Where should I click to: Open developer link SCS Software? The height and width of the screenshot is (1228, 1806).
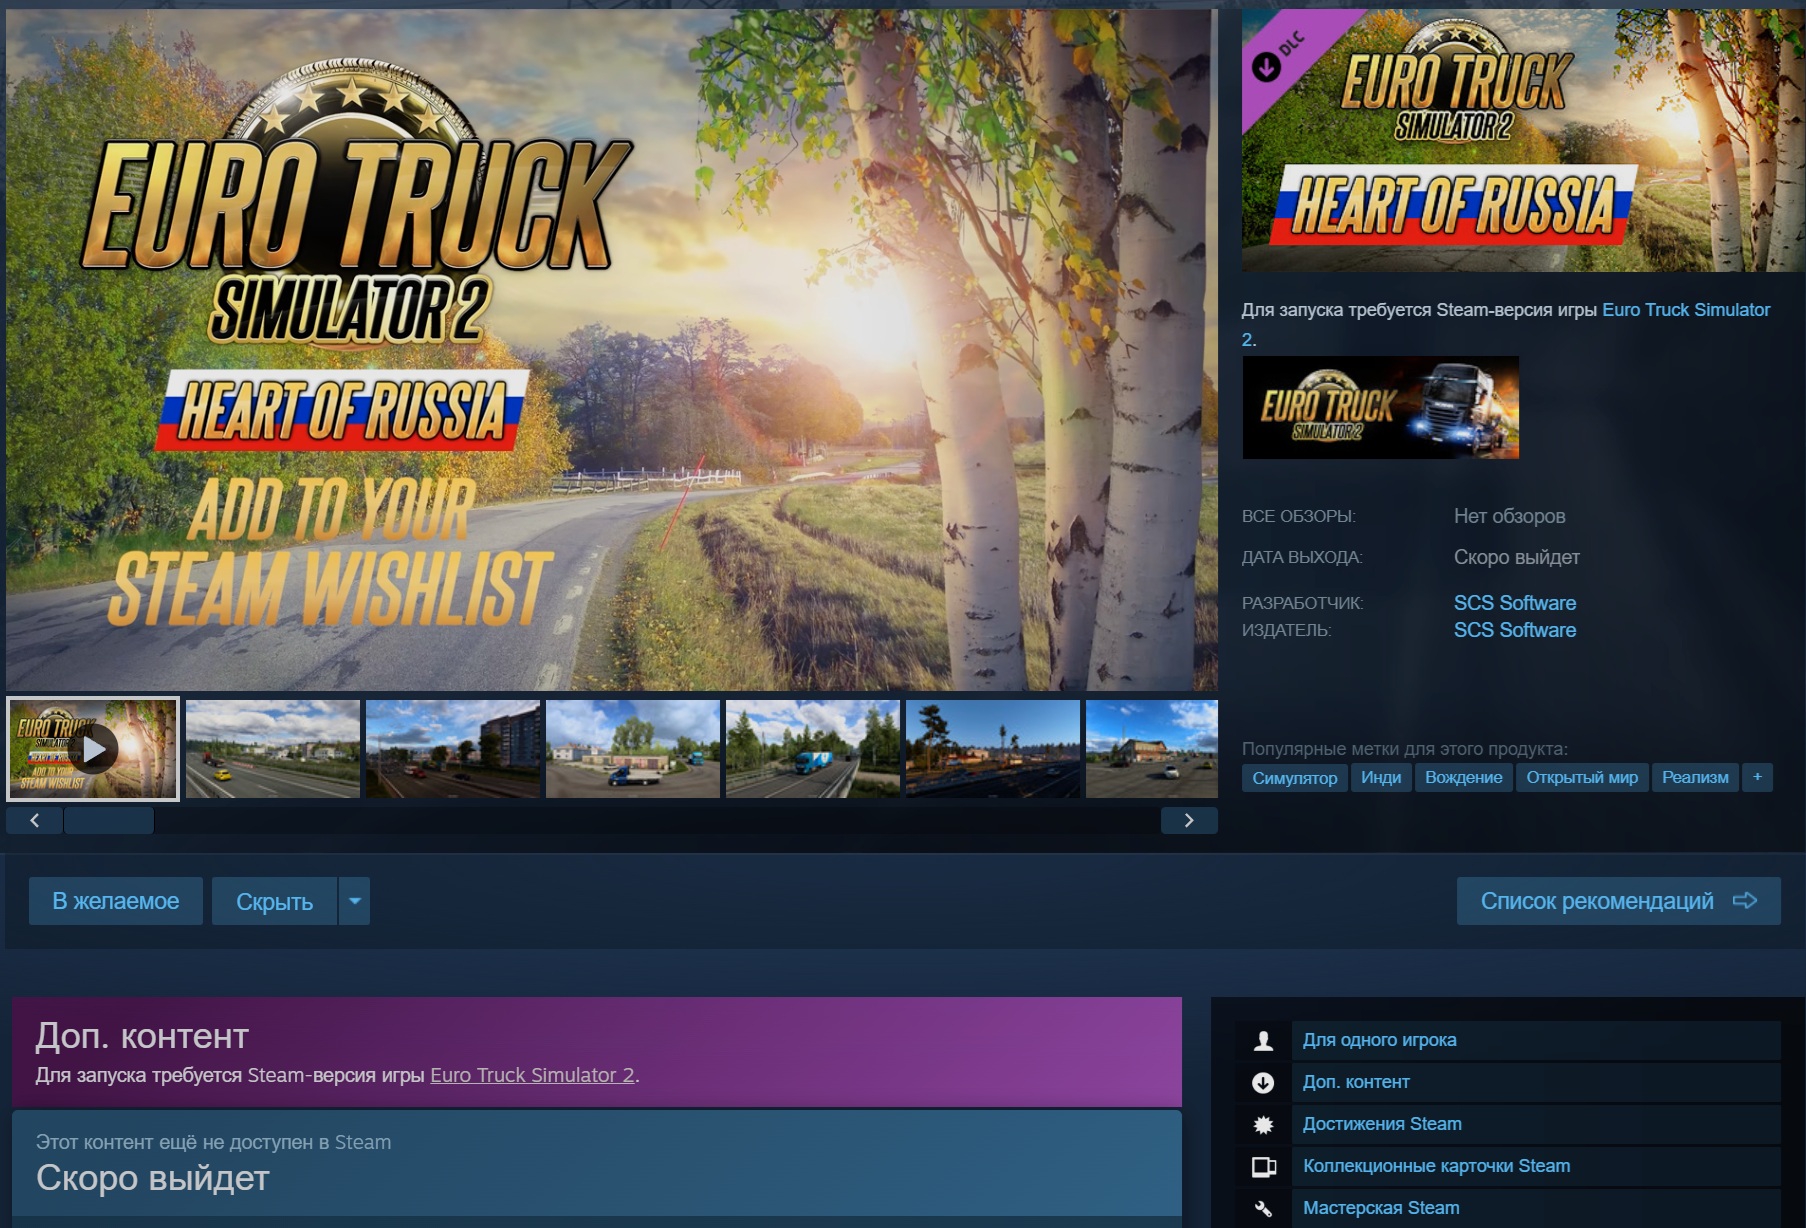(x=1515, y=603)
